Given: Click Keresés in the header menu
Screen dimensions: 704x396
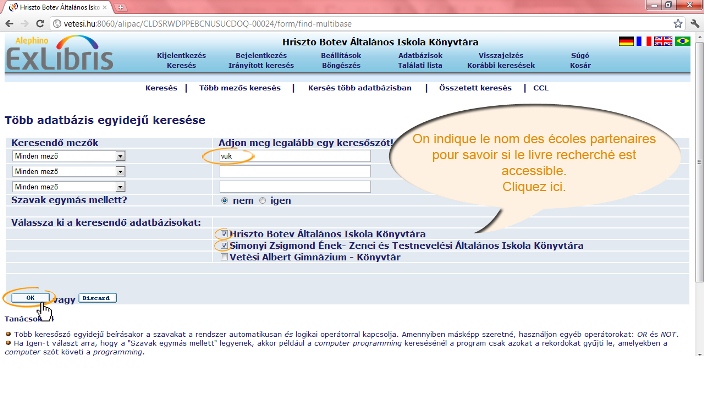Looking at the screenshot, I should 181,65.
